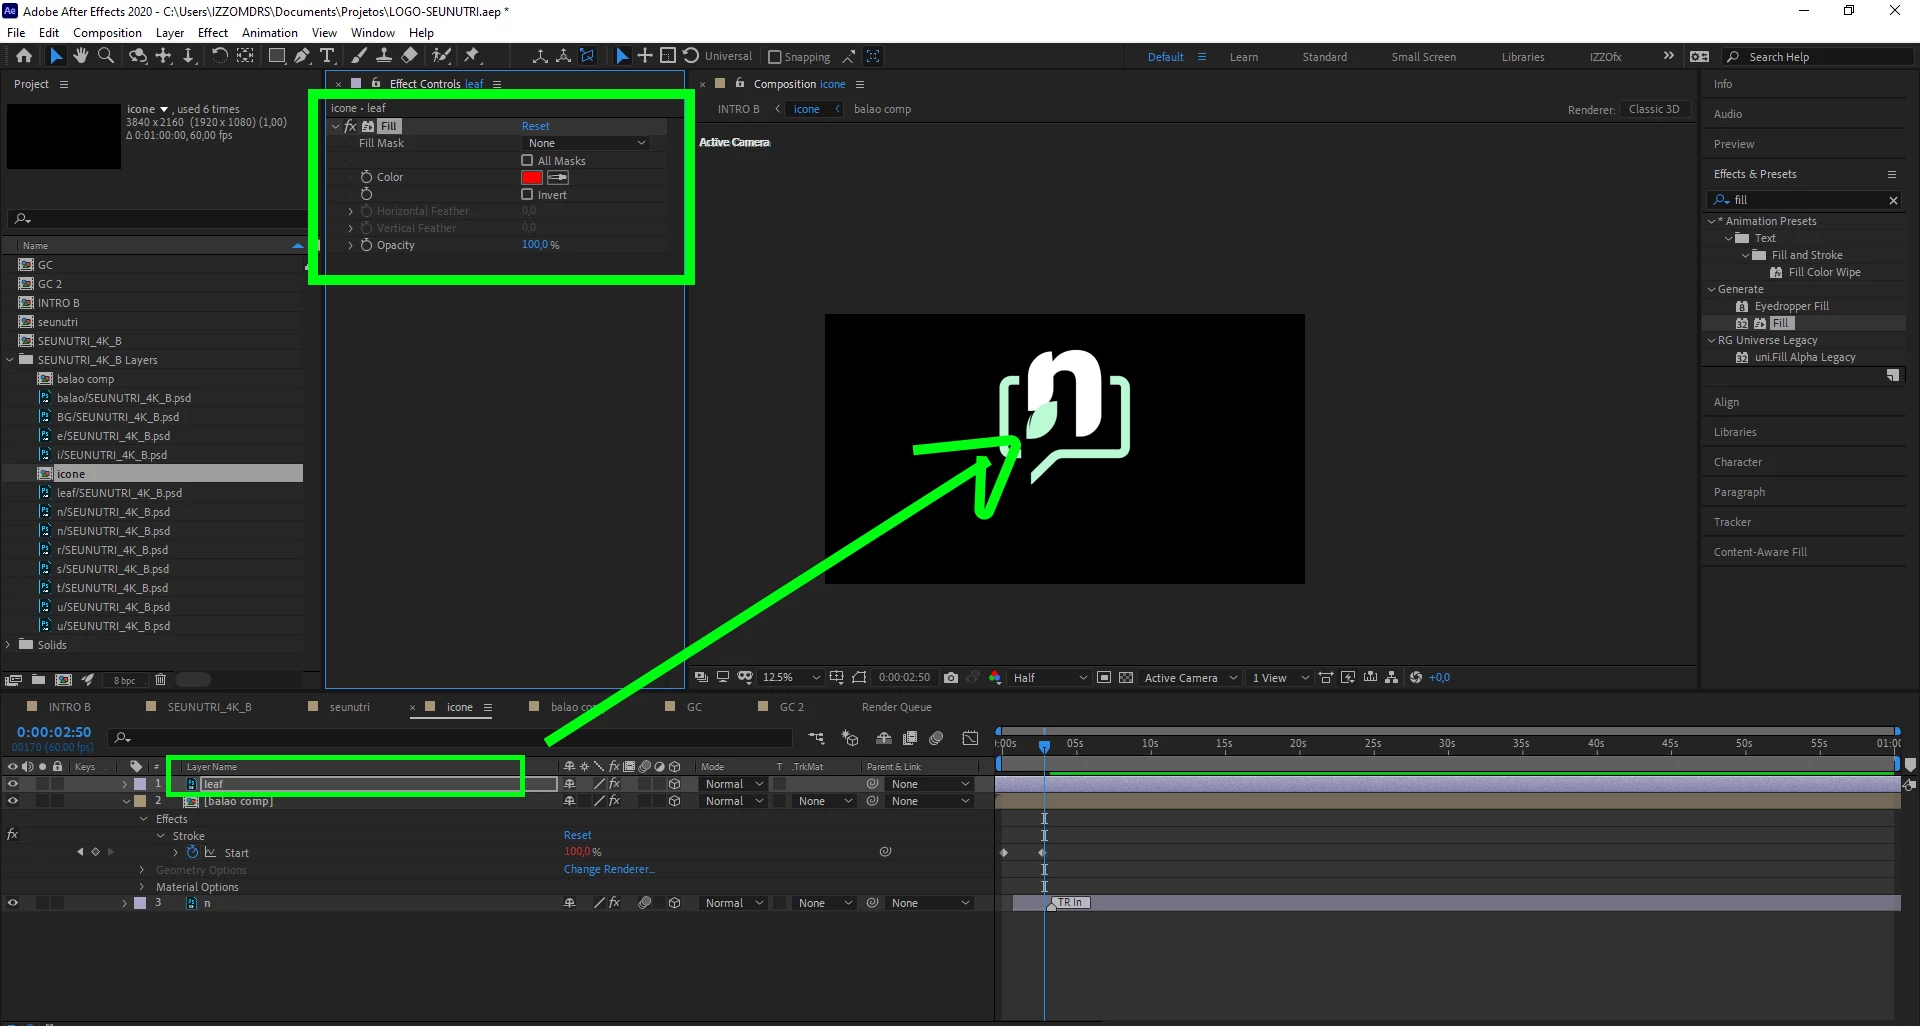Select the Roto Brush tool
The height and width of the screenshot is (1026, 1920).
click(441, 56)
